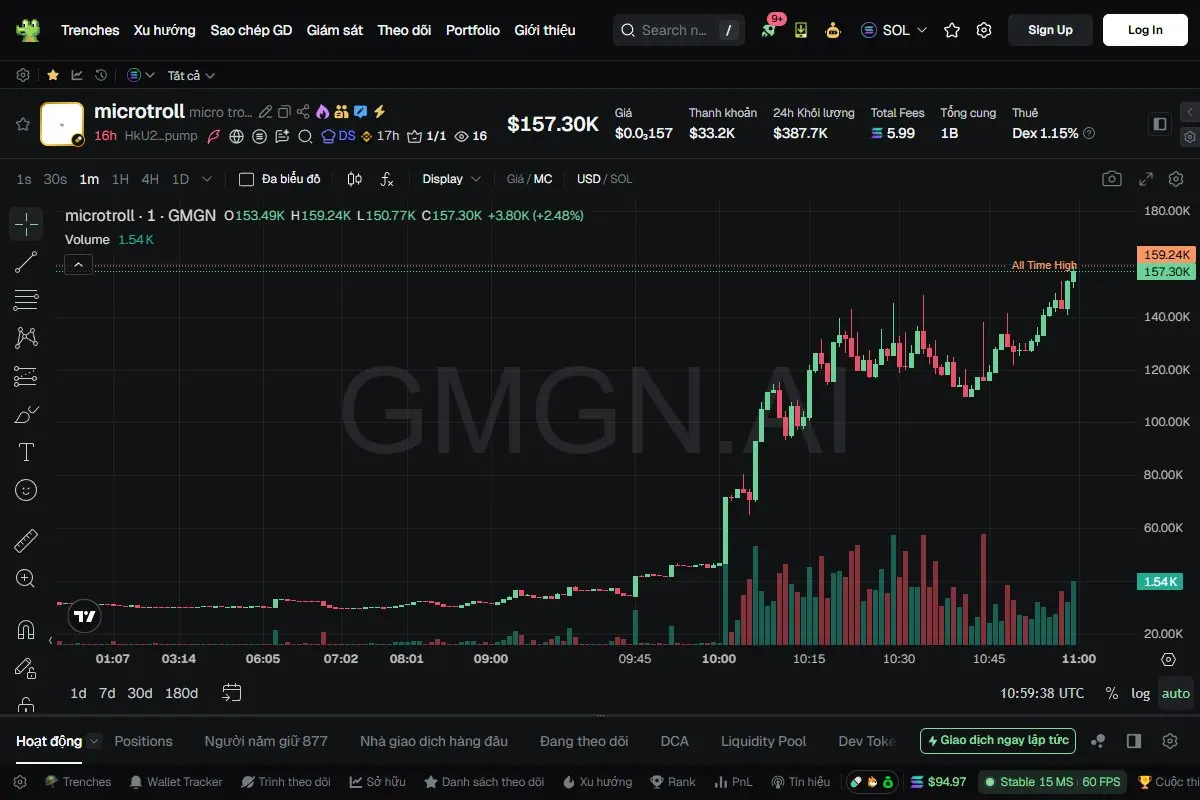Collapse the indicator legend chevron
This screenshot has width=1200, height=800.
(x=79, y=265)
